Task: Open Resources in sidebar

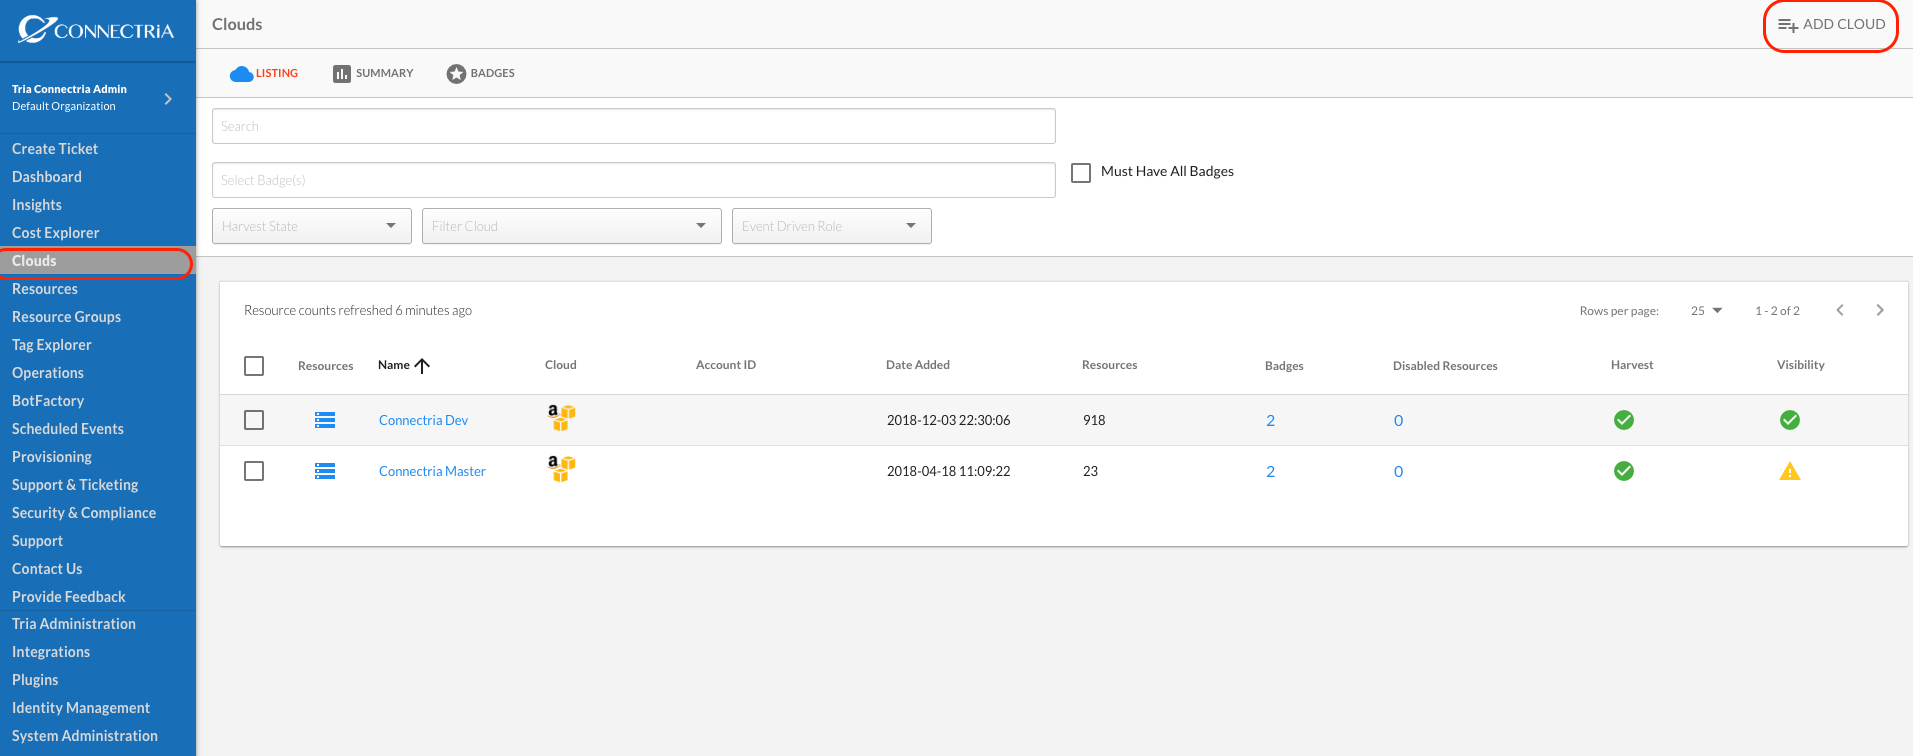Action: pyautogui.click(x=45, y=289)
